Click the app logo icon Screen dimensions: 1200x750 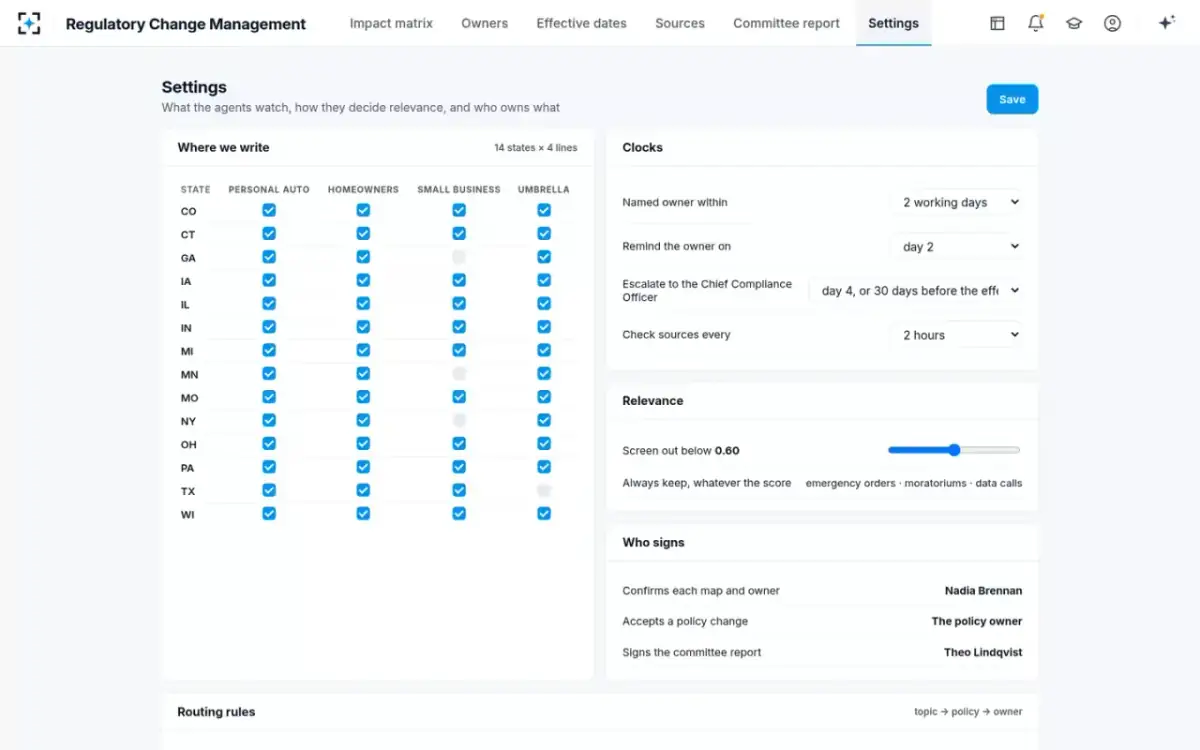tap(29, 23)
